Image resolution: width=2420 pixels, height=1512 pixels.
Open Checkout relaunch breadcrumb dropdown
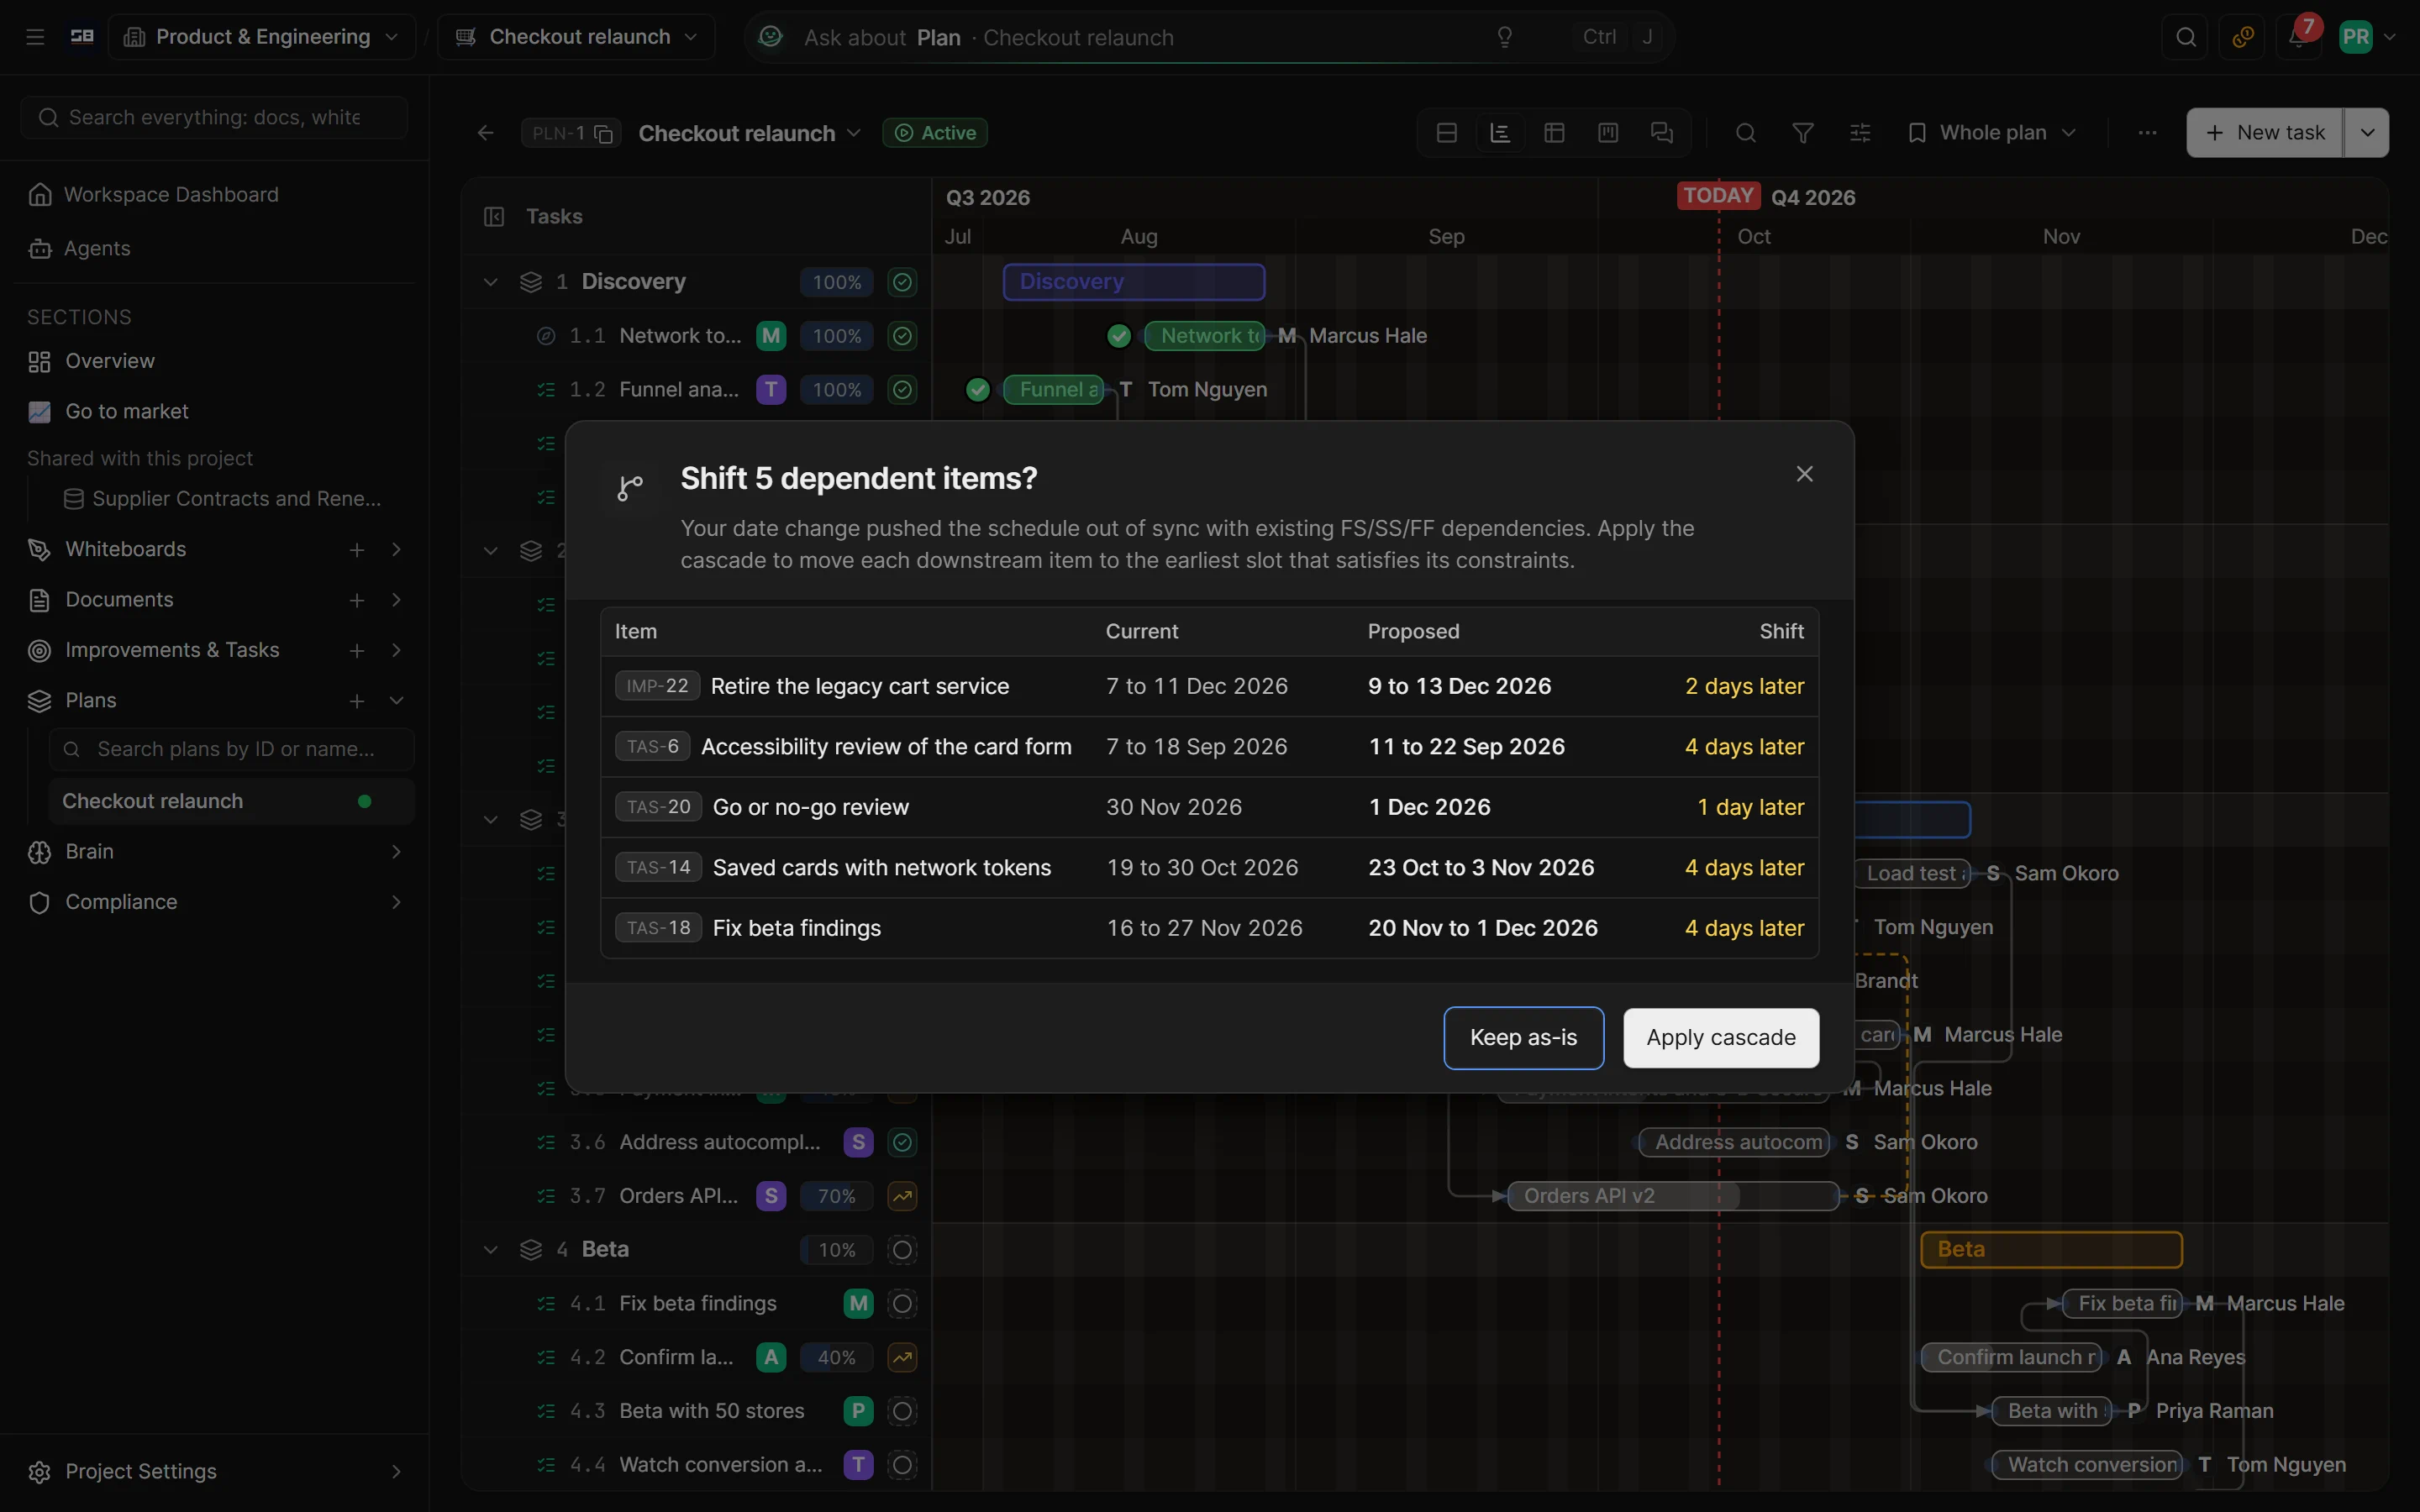[x=576, y=37]
